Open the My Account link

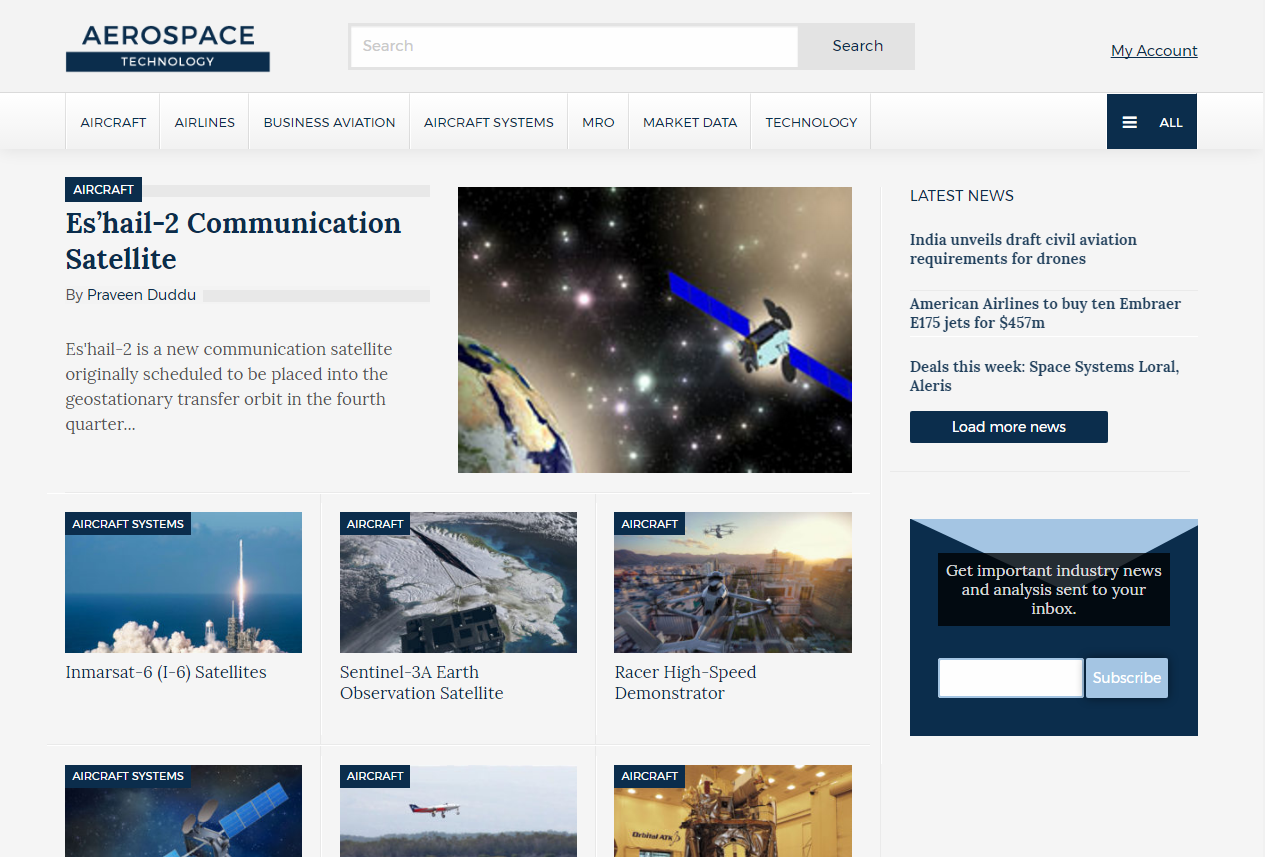(1154, 51)
